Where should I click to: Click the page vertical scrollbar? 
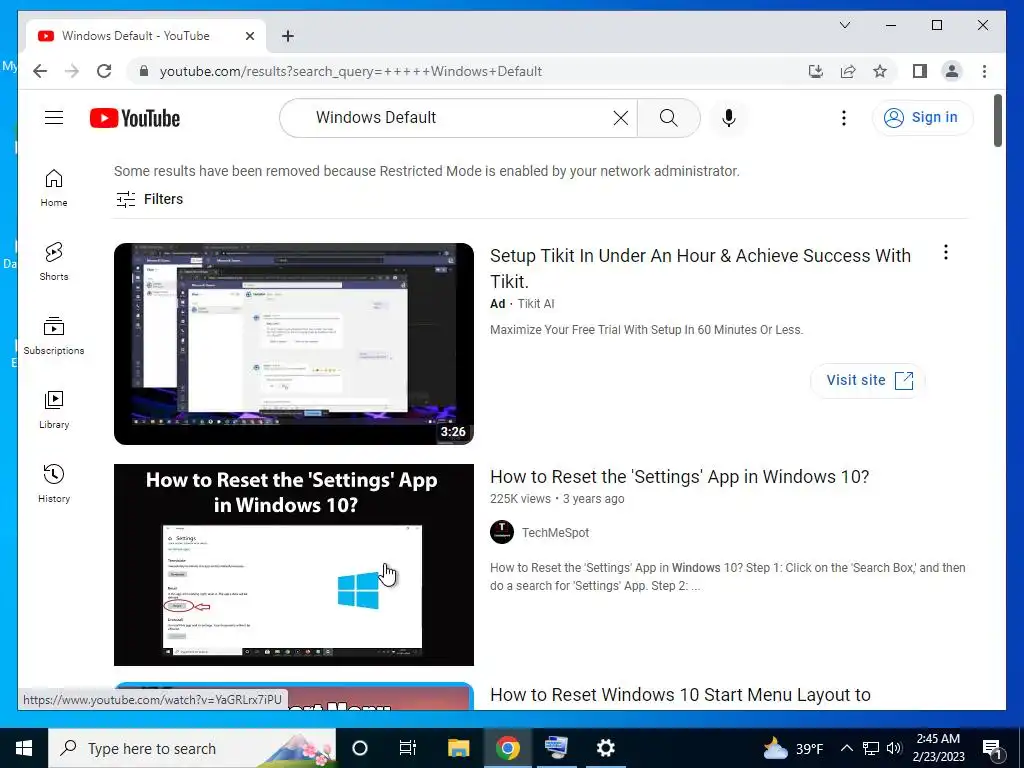click(998, 121)
